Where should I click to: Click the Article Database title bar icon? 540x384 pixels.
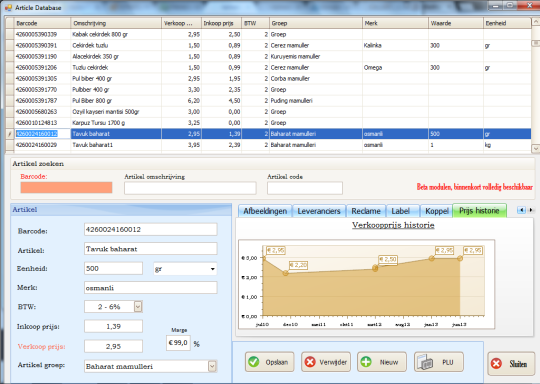pyautogui.click(x=8, y=7)
